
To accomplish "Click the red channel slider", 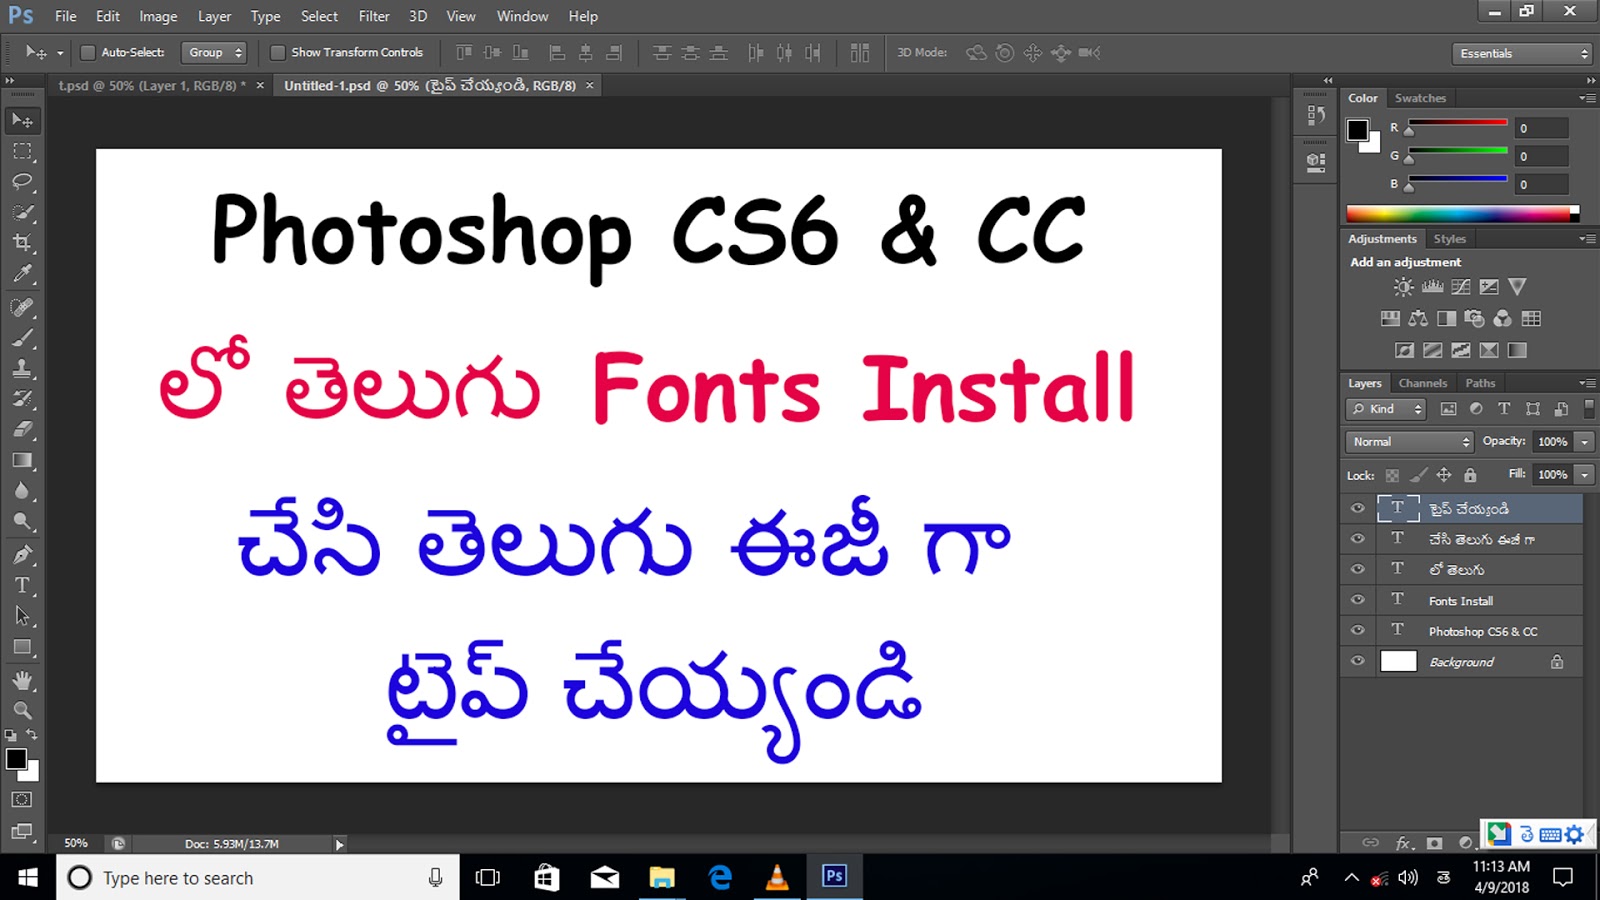I will coord(1458,123).
